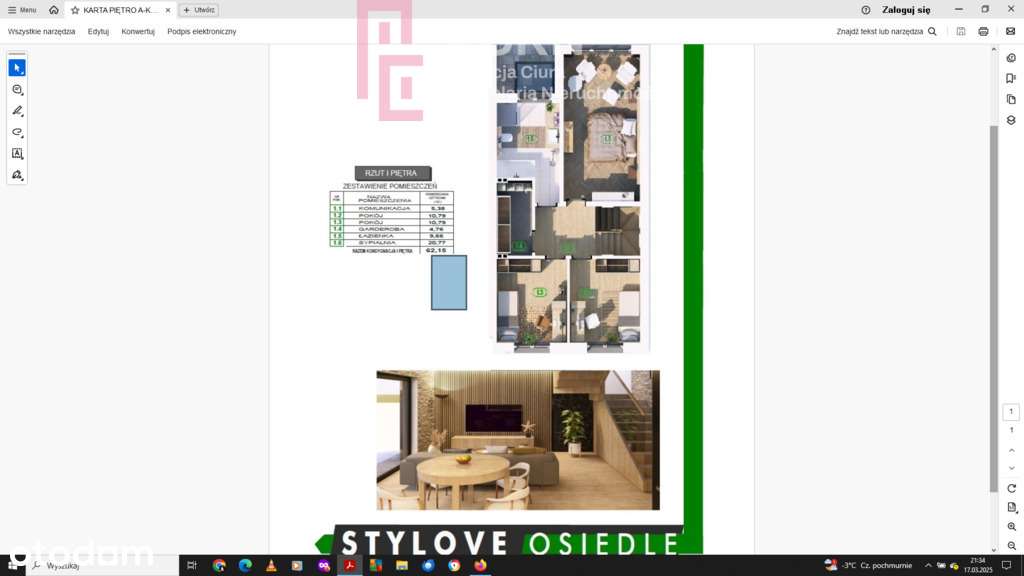Print the document with printer icon
The height and width of the screenshot is (576, 1024).
(983, 31)
